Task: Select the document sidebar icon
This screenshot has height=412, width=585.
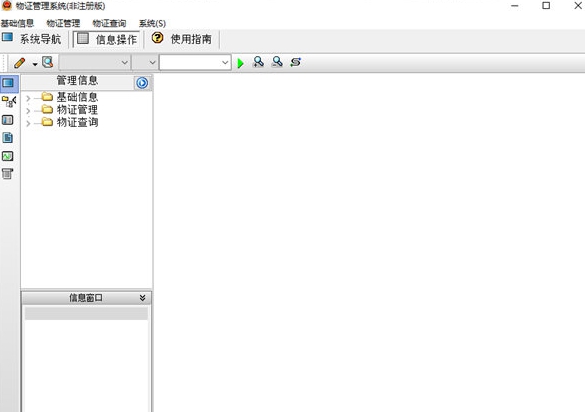Action: point(7,138)
